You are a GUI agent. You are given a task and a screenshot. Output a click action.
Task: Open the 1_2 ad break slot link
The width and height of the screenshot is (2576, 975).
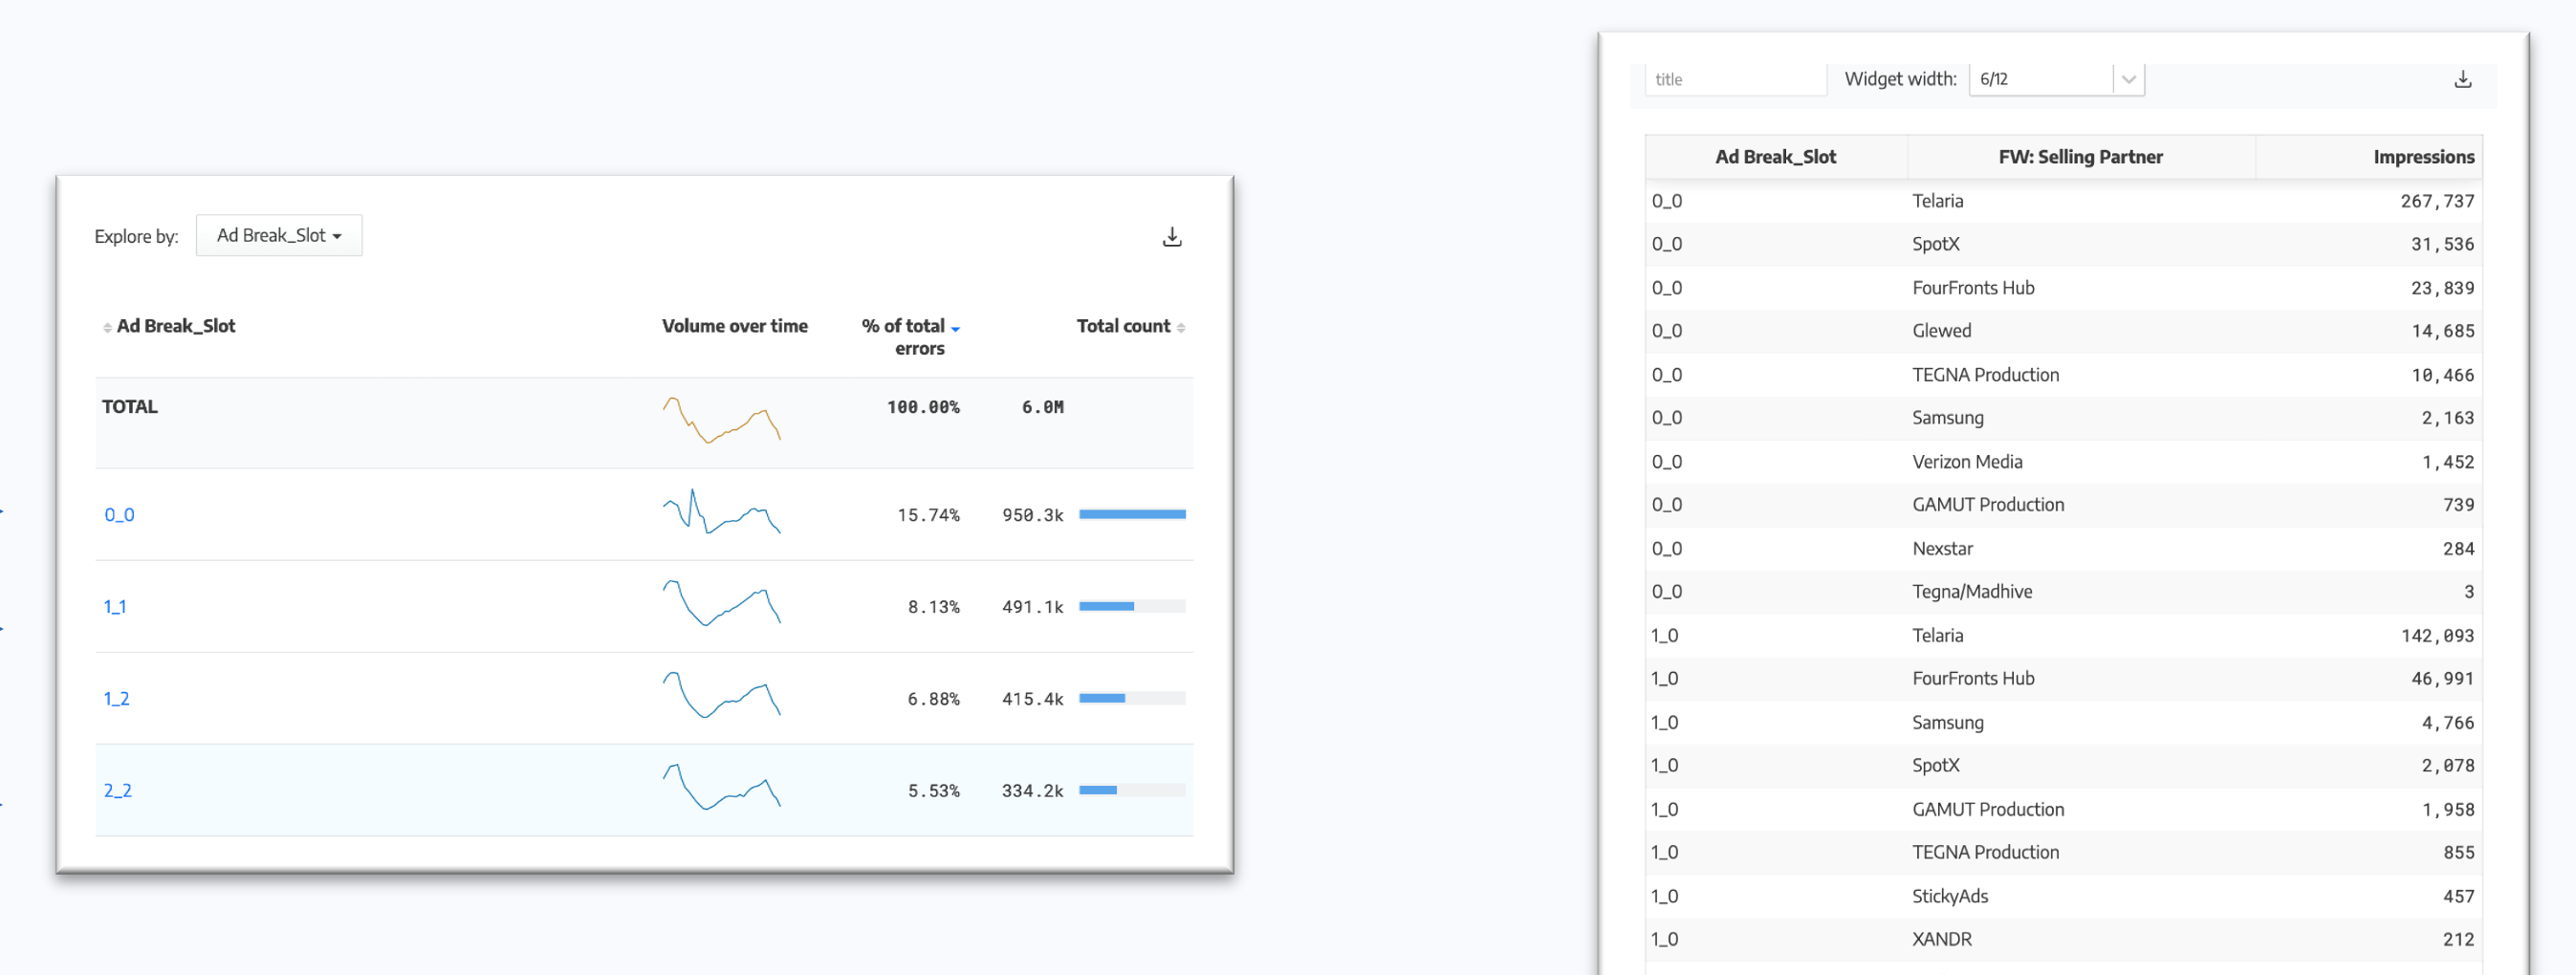coord(116,699)
